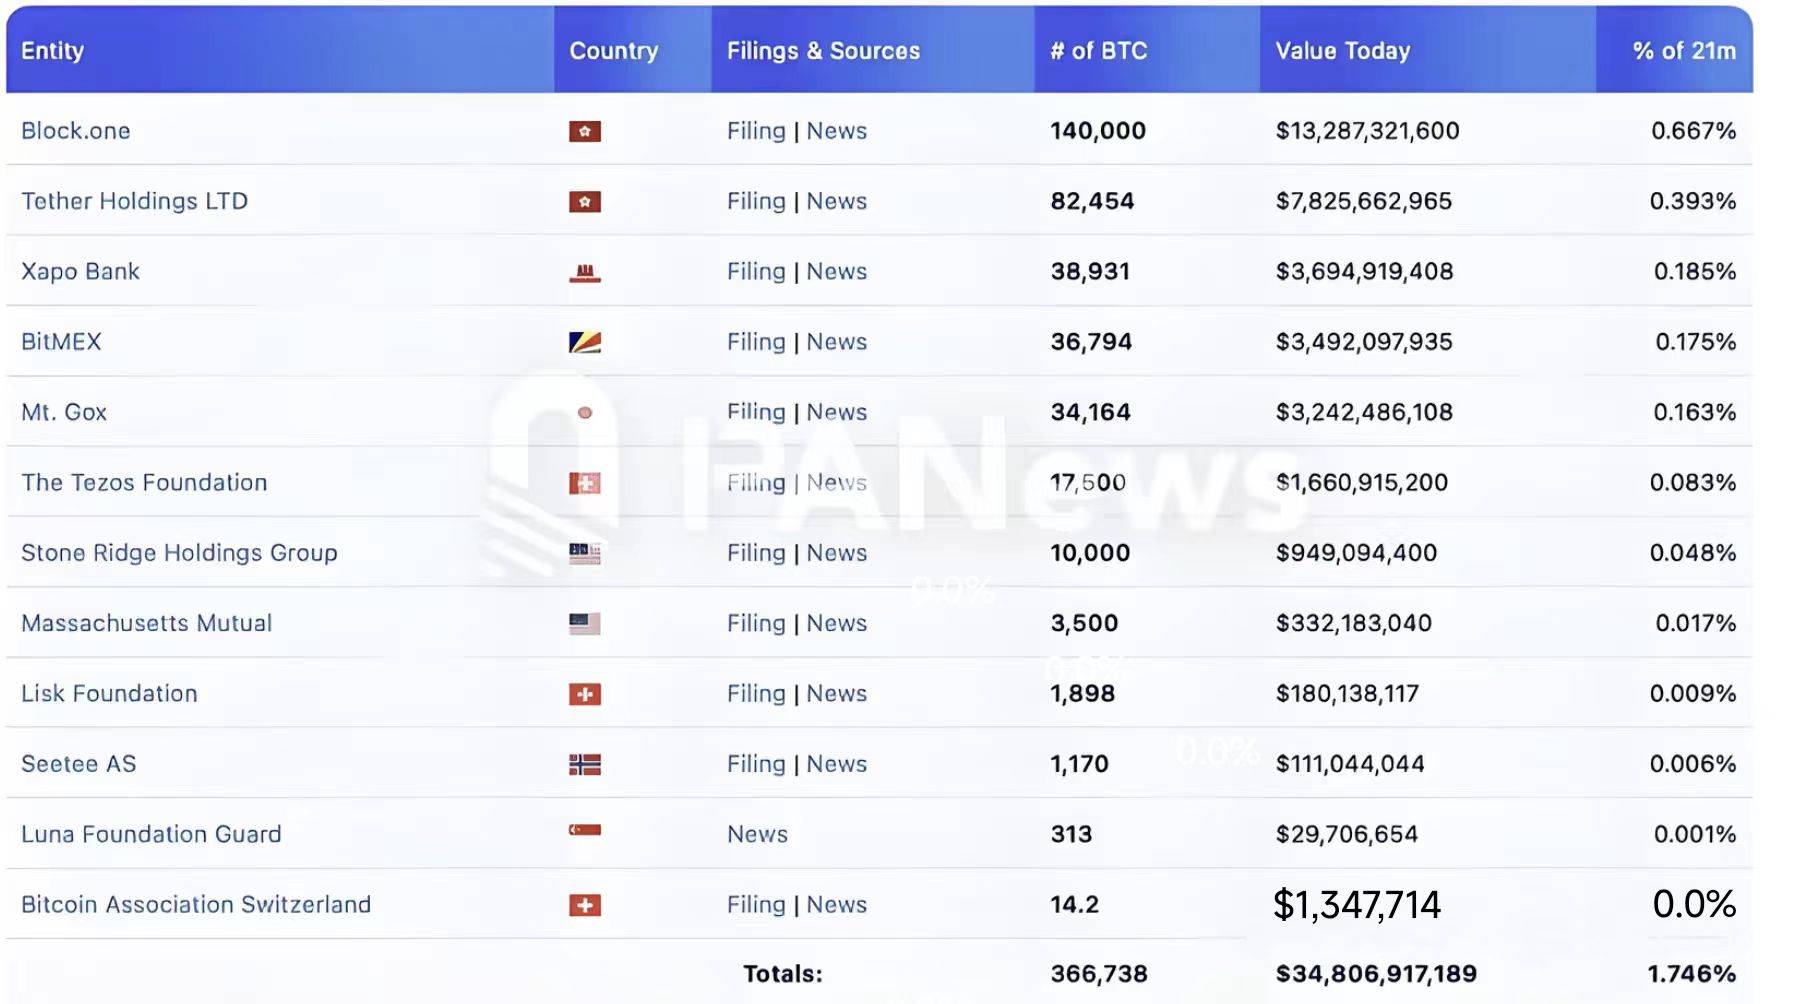1800x1004 pixels.
Task: Click the Swiss flag next to Tezos Foundation
Action: tap(584, 483)
